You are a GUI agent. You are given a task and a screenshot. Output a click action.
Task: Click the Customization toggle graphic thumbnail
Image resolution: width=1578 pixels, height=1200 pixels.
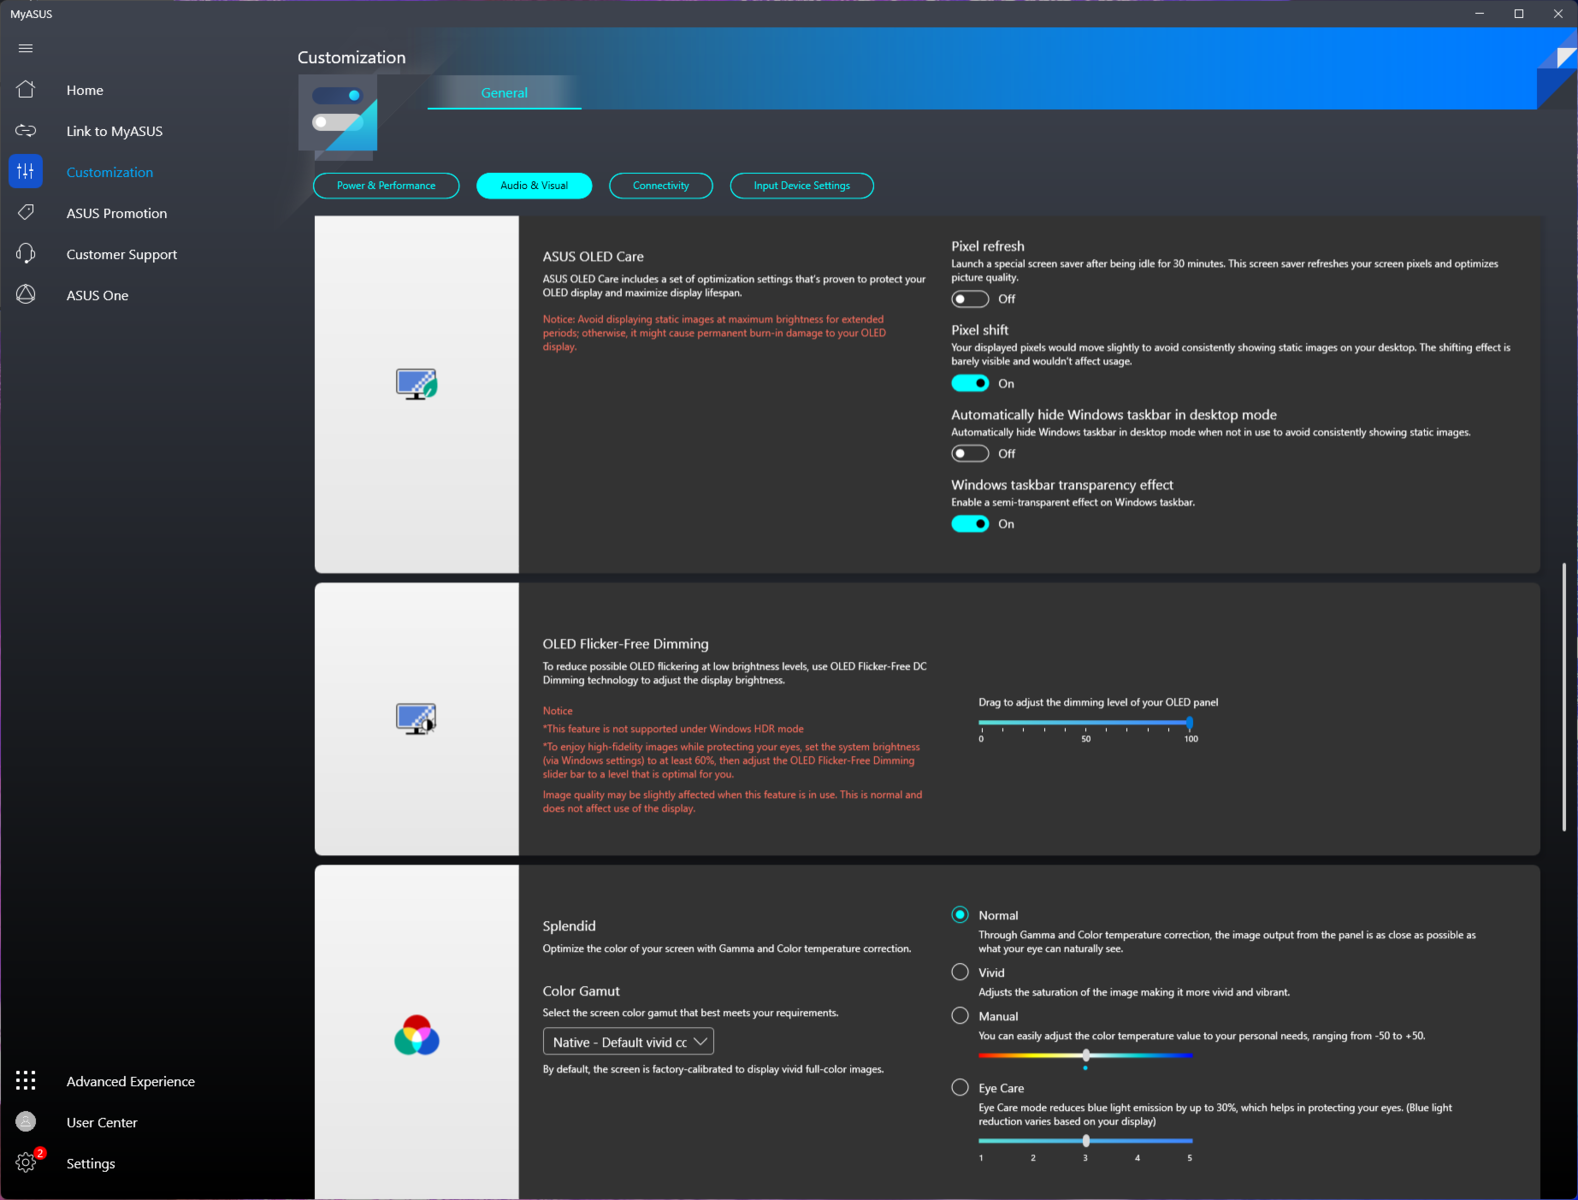point(338,118)
